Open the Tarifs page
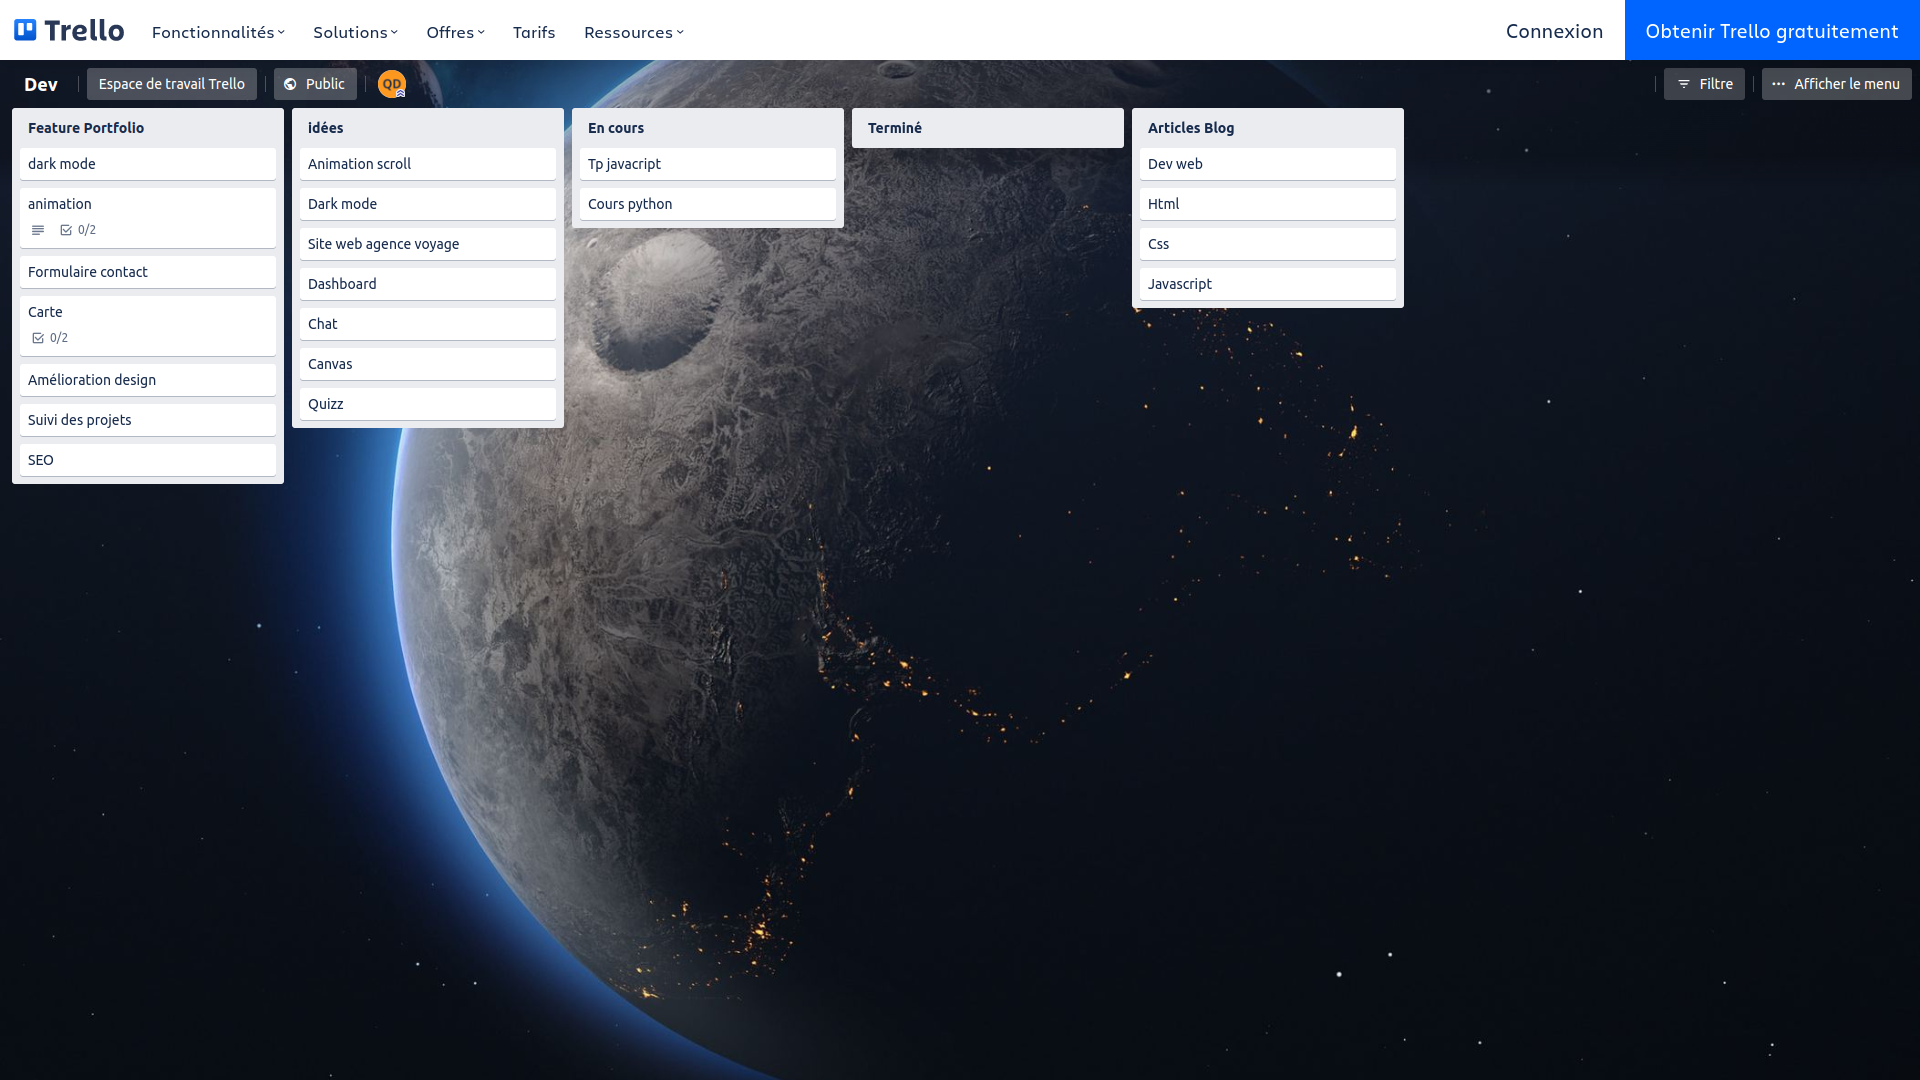Viewport: 1920px width, 1080px height. pyautogui.click(x=534, y=32)
